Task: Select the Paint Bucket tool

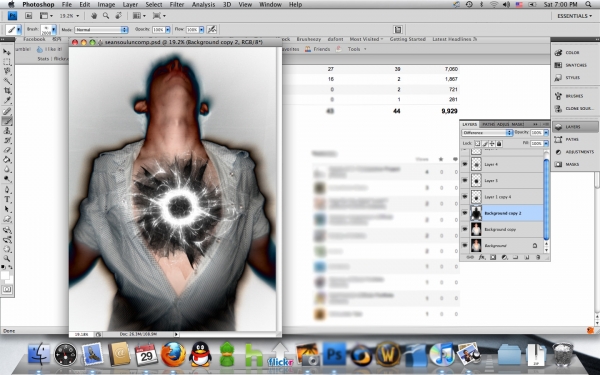Action: click(x=7, y=160)
